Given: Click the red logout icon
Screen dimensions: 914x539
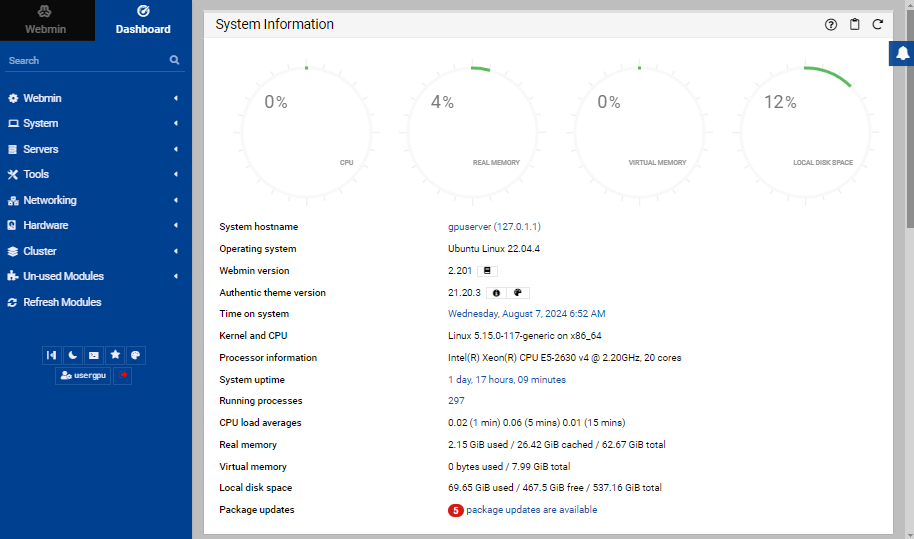Looking at the screenshot, I should point(123,375).
